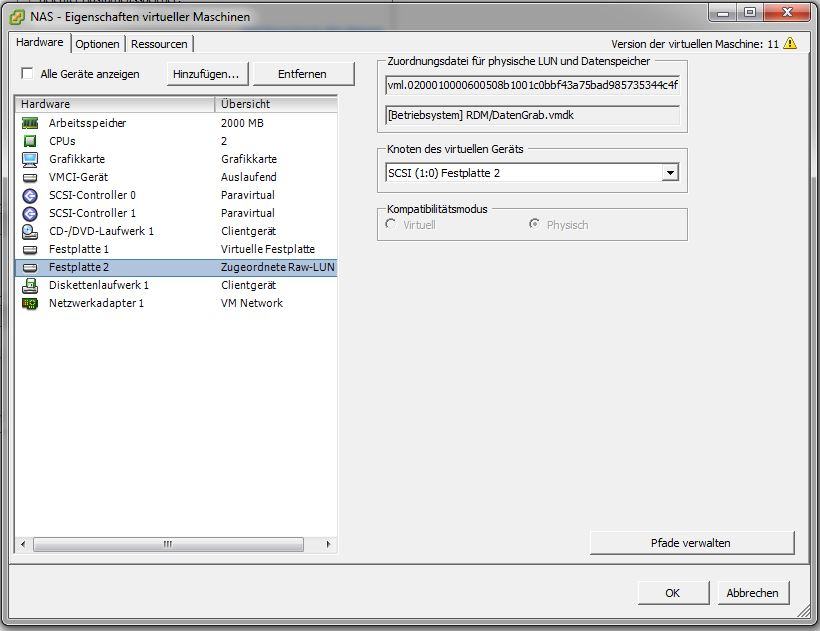Image resolution: width=820 pixels, height=631 pixels.
Task: Click the Entfernen button
Action: coord(303,74)
